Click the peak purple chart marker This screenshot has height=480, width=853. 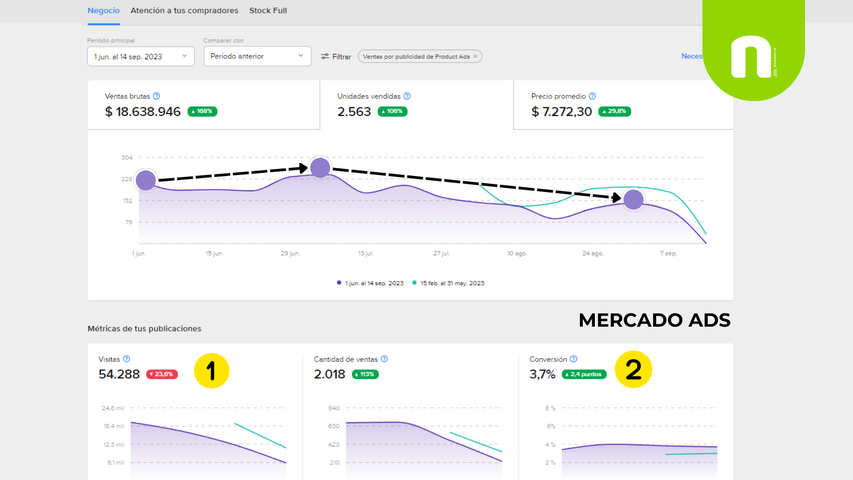tap(320, 167)
